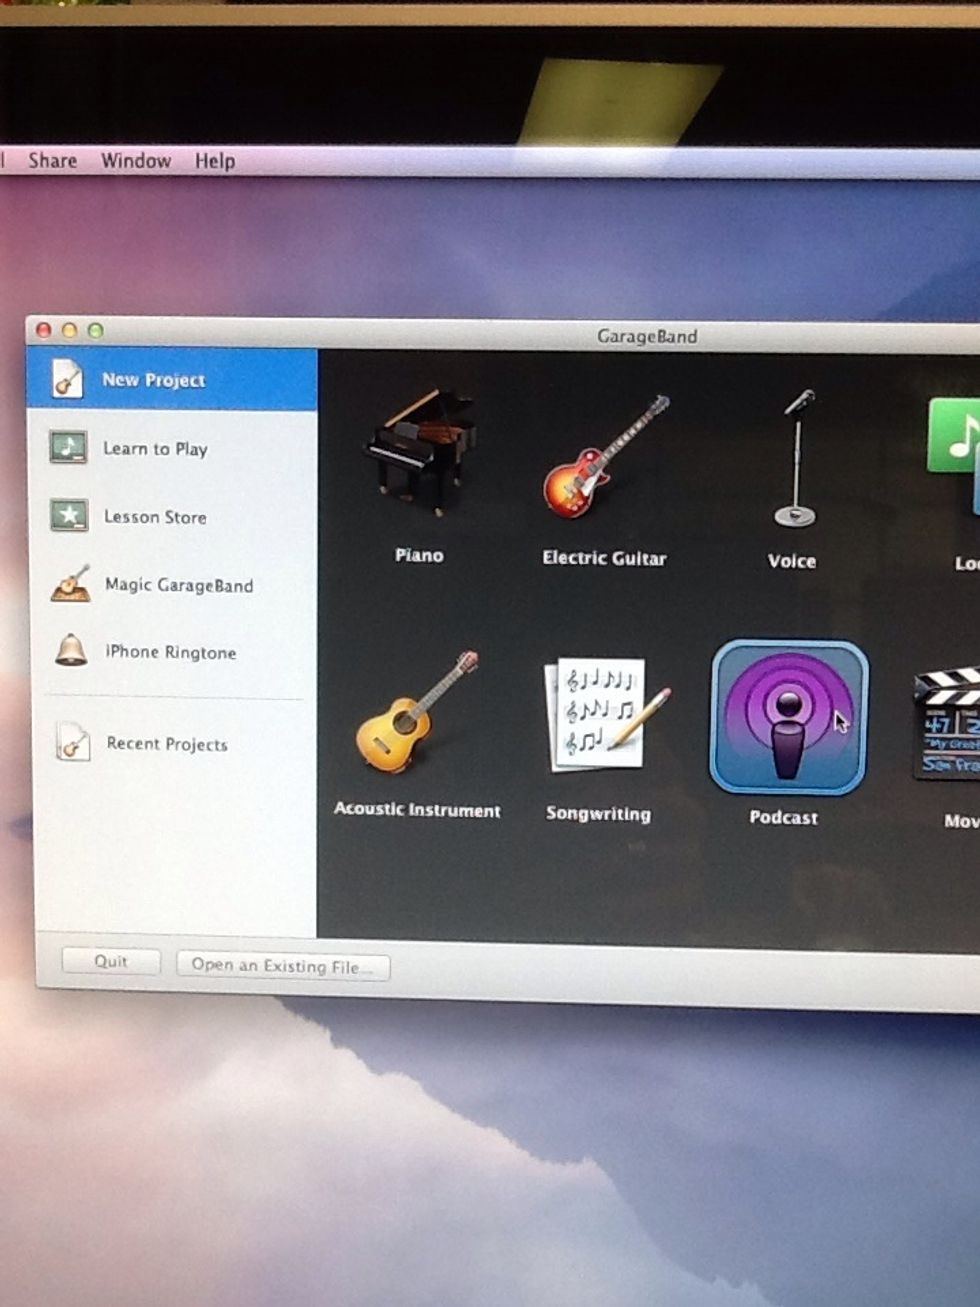The width and height of the screenshot is (980, 1307).
Task: Open the Share menu
Action: pos(52,160)
